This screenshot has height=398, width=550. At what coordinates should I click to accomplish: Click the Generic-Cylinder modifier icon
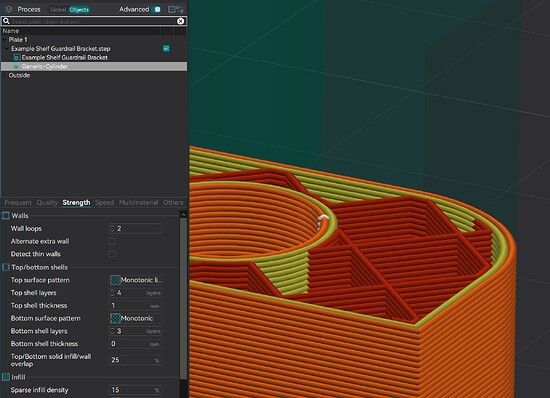coord(16,67)
